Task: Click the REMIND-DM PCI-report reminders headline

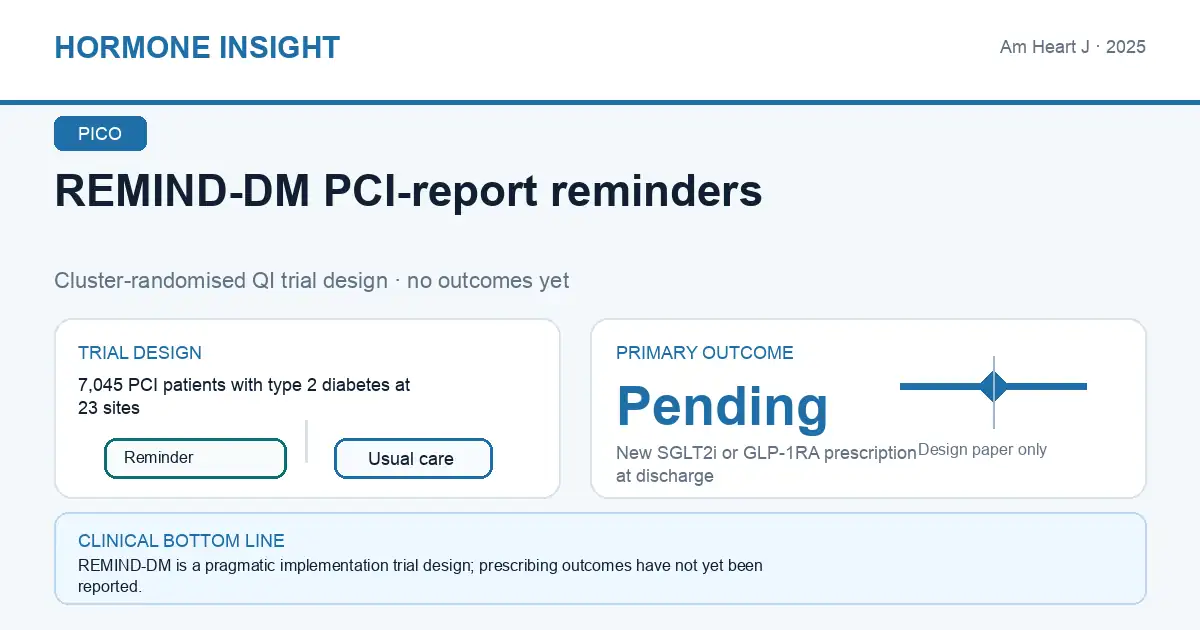Action: tap(408, 191)
